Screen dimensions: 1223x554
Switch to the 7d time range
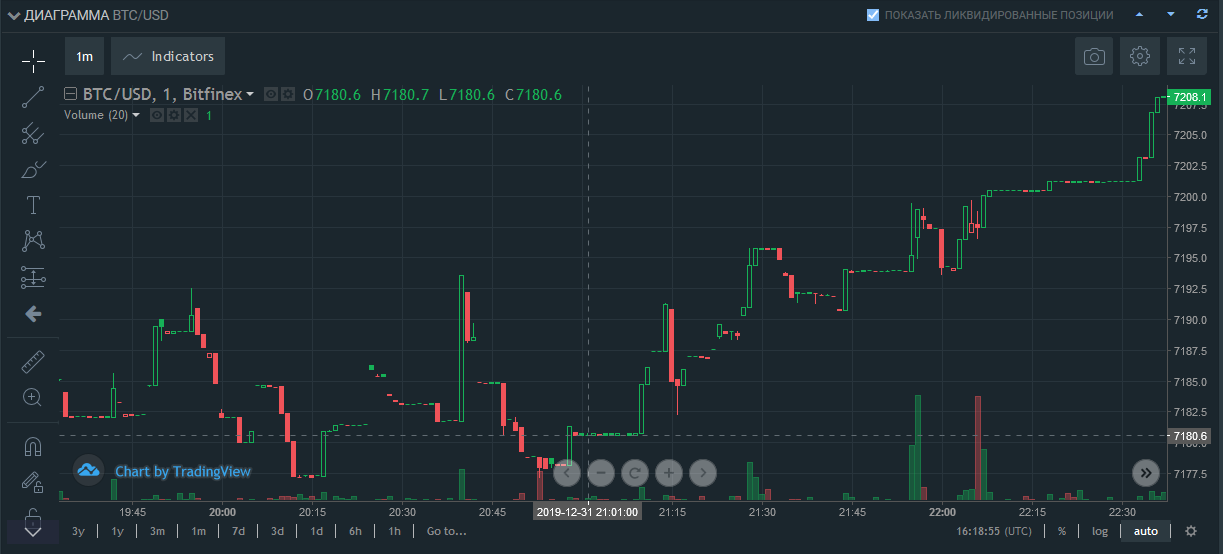238,531
